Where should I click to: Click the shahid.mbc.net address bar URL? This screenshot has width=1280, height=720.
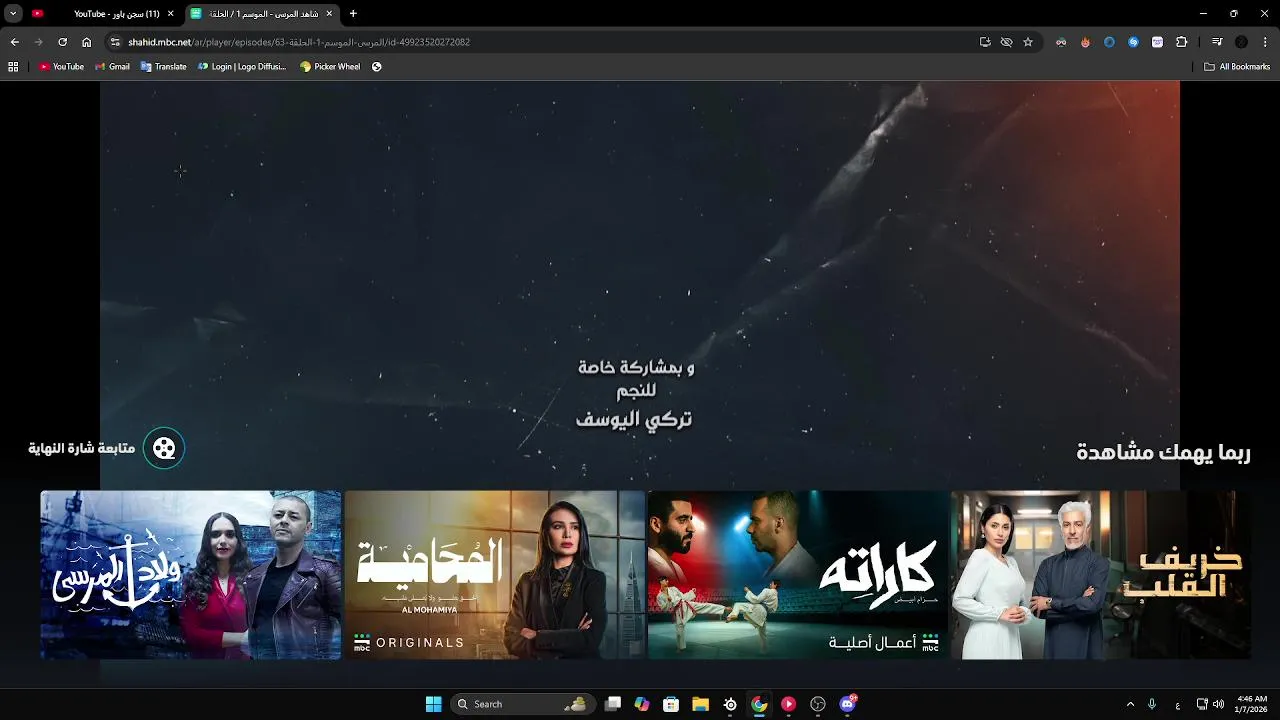(299, 42)
